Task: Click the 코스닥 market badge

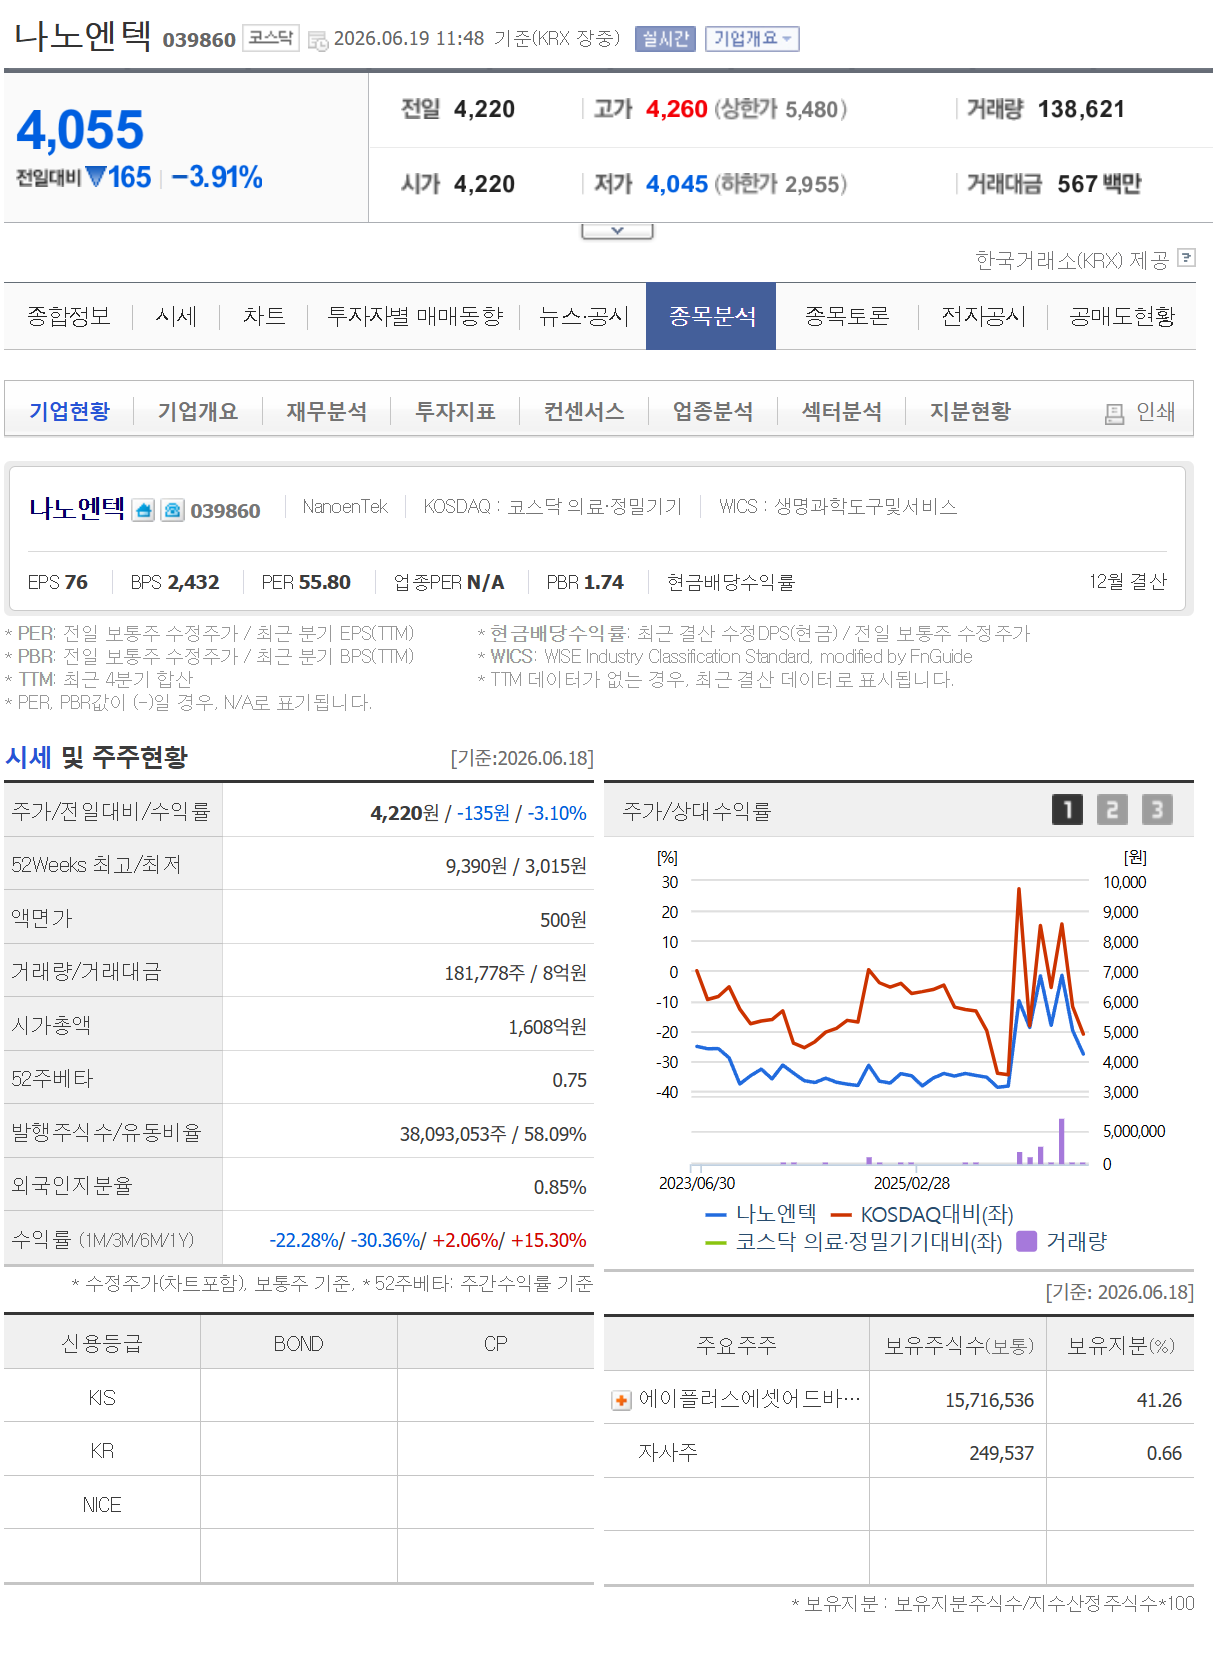Action: [x=271, y=38]
